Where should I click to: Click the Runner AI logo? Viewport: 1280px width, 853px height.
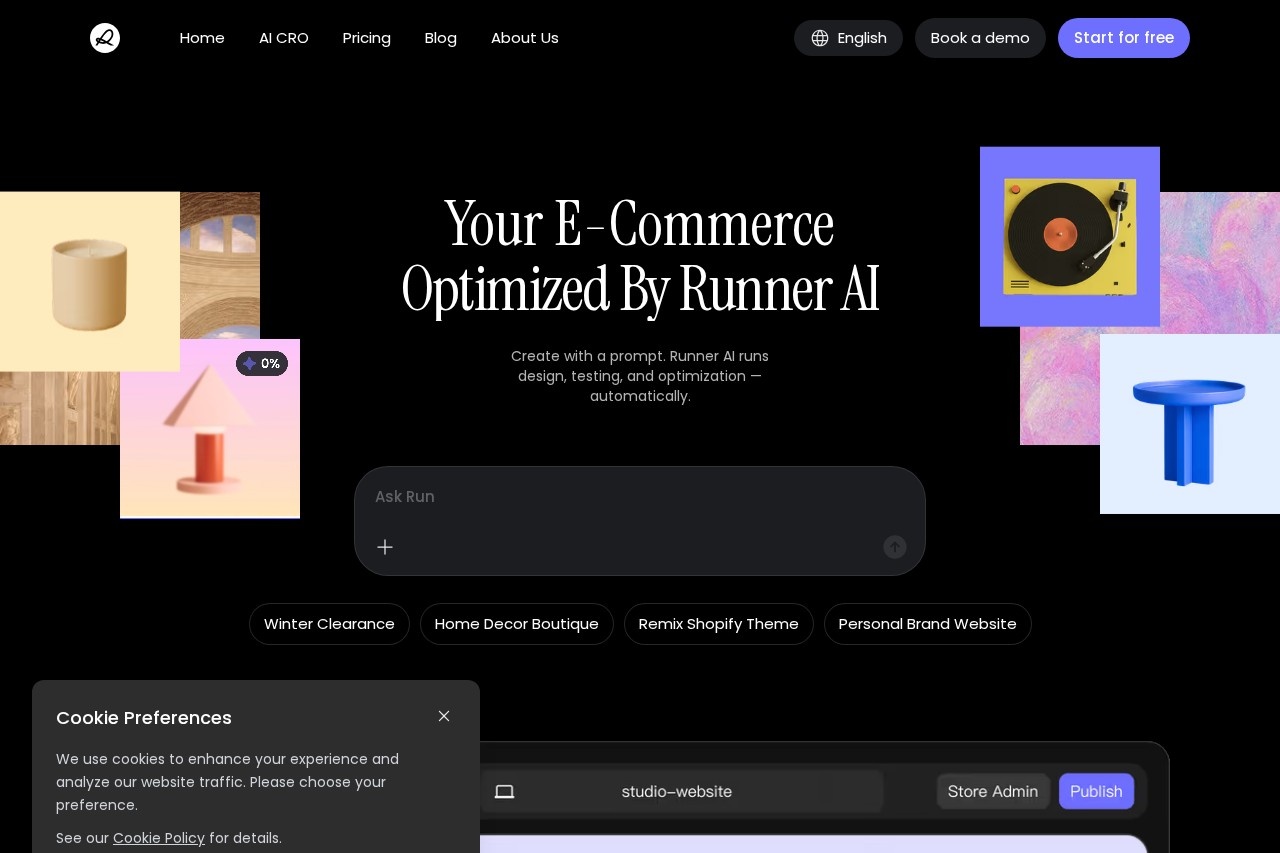coord(105,38)
